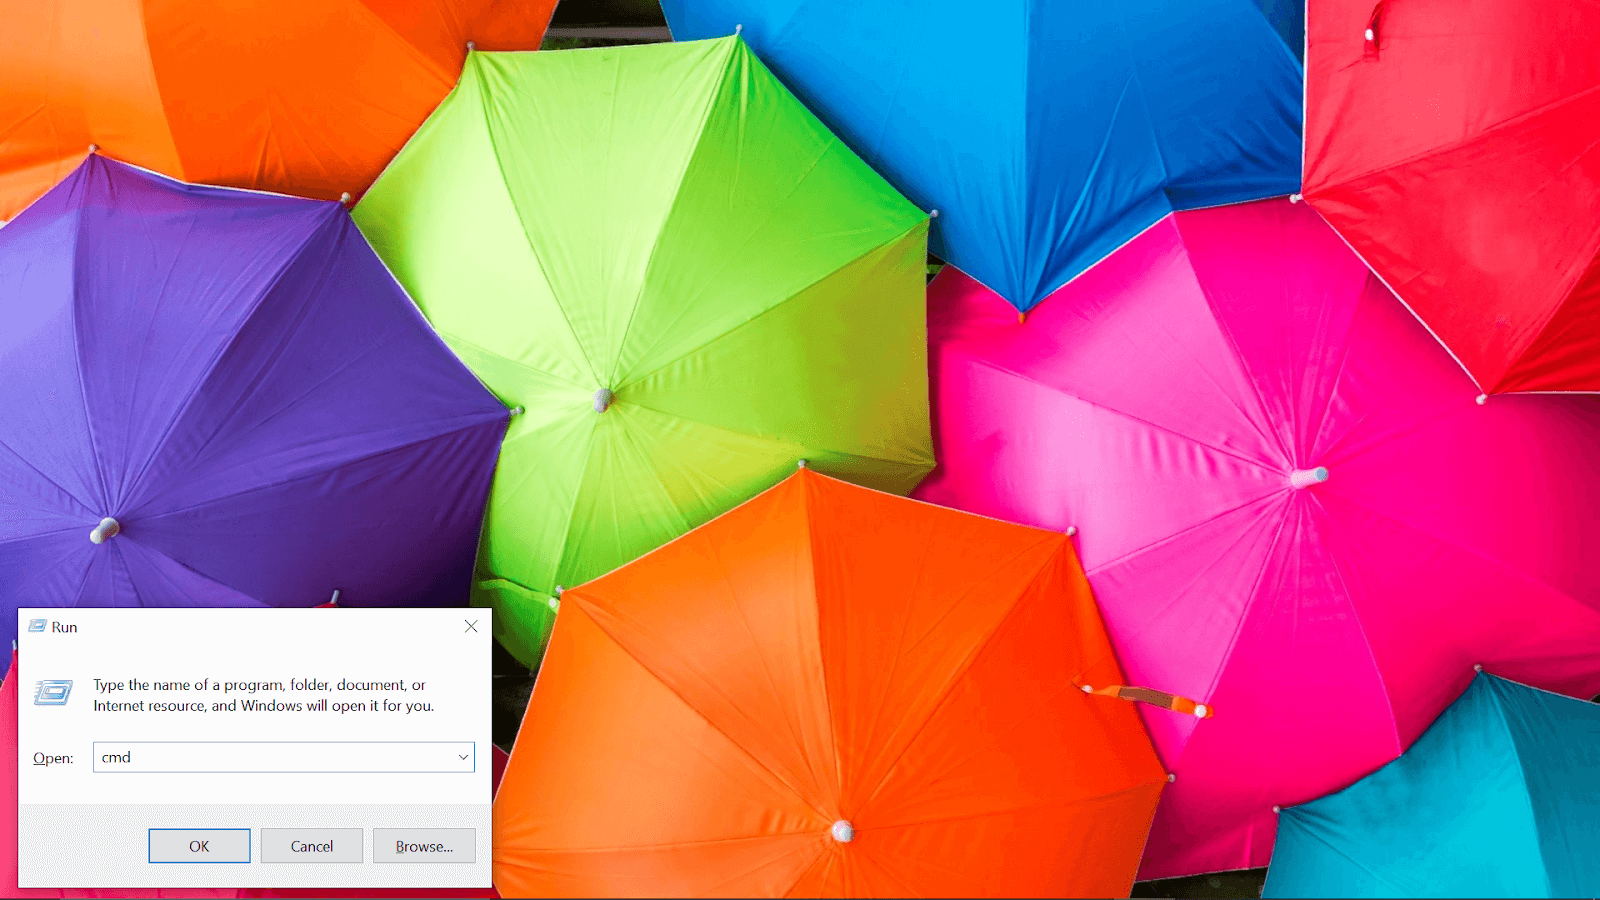
Task: Close the Run dialog with the X
Action: (x=471, y=627)
